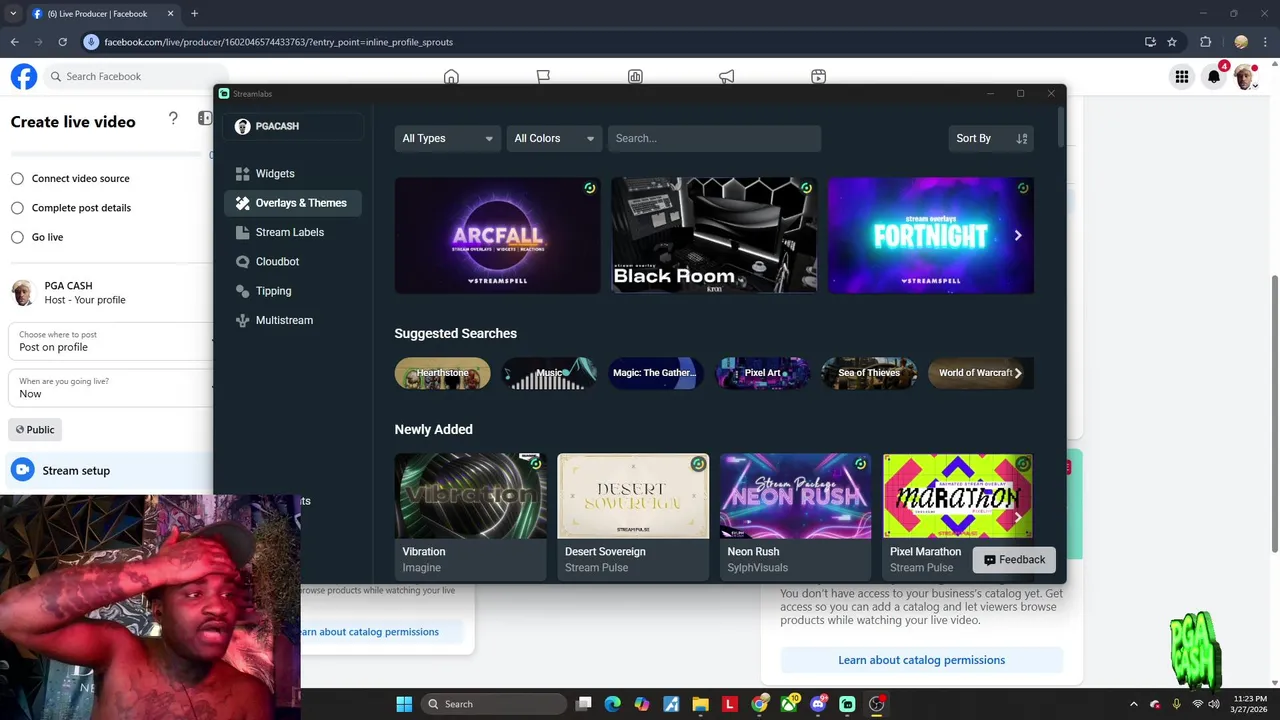This screenshot has height=720, width=1280.
Task: Open the Windows Start menu
Action: pyautogui.click(x=404, y=704)
